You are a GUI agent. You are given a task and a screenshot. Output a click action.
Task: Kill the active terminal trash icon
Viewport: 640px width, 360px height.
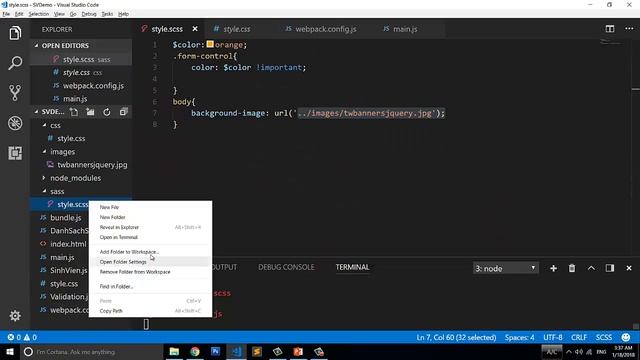[572, 268]
